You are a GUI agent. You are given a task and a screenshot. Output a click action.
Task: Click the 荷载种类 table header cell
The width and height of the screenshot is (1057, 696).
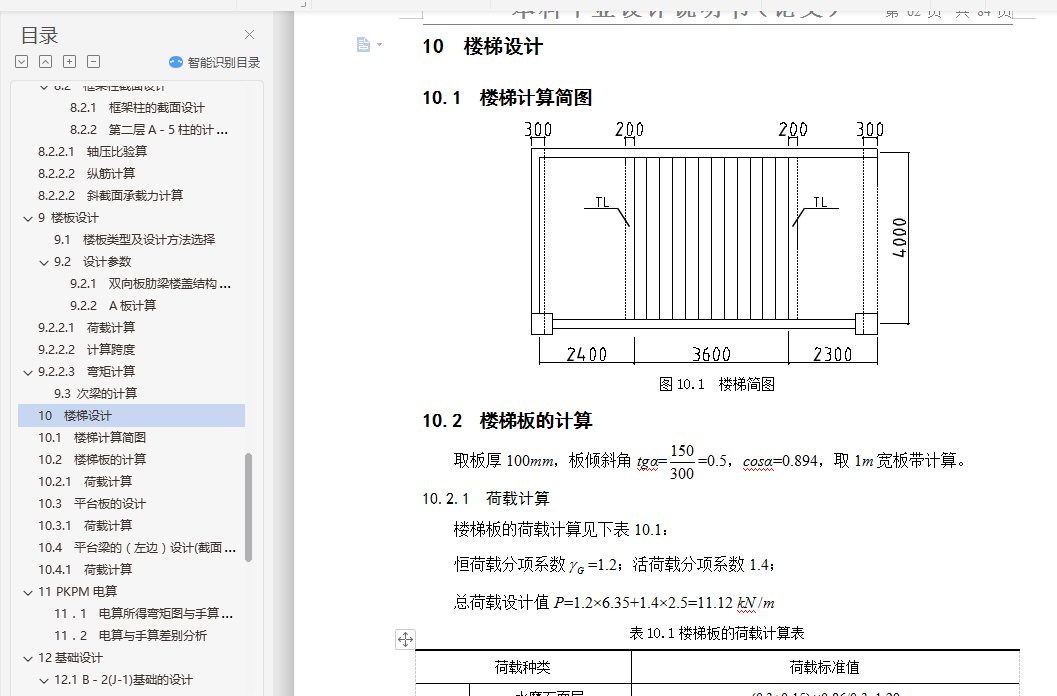coord(523,667)
